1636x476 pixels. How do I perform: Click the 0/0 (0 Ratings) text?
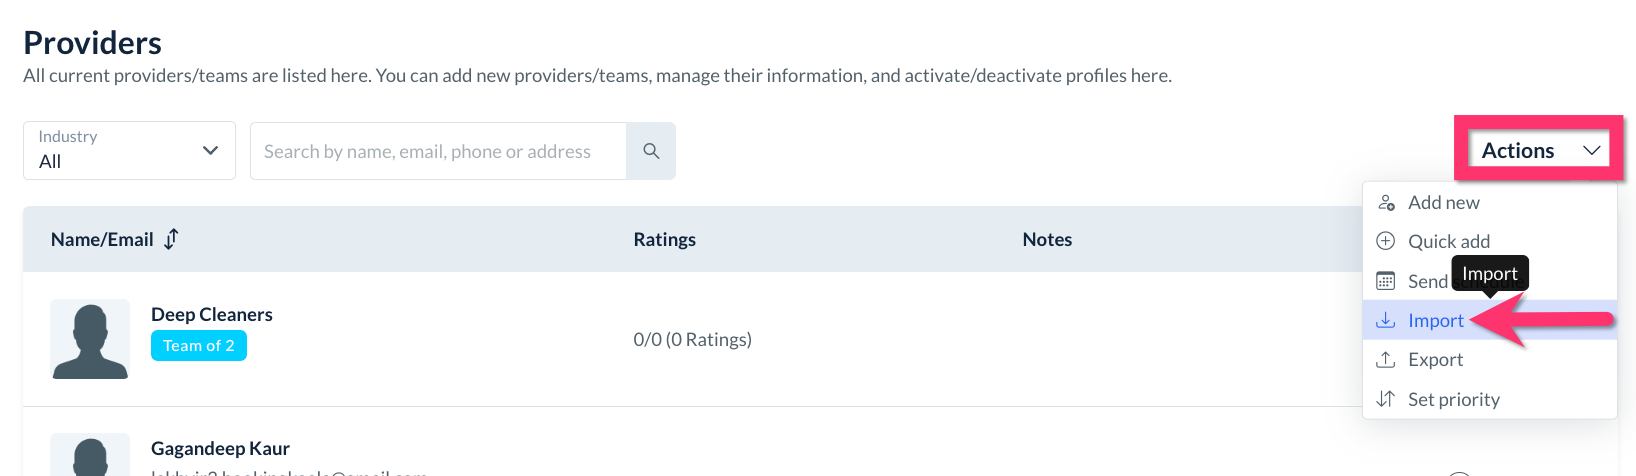tap(692, 339)
